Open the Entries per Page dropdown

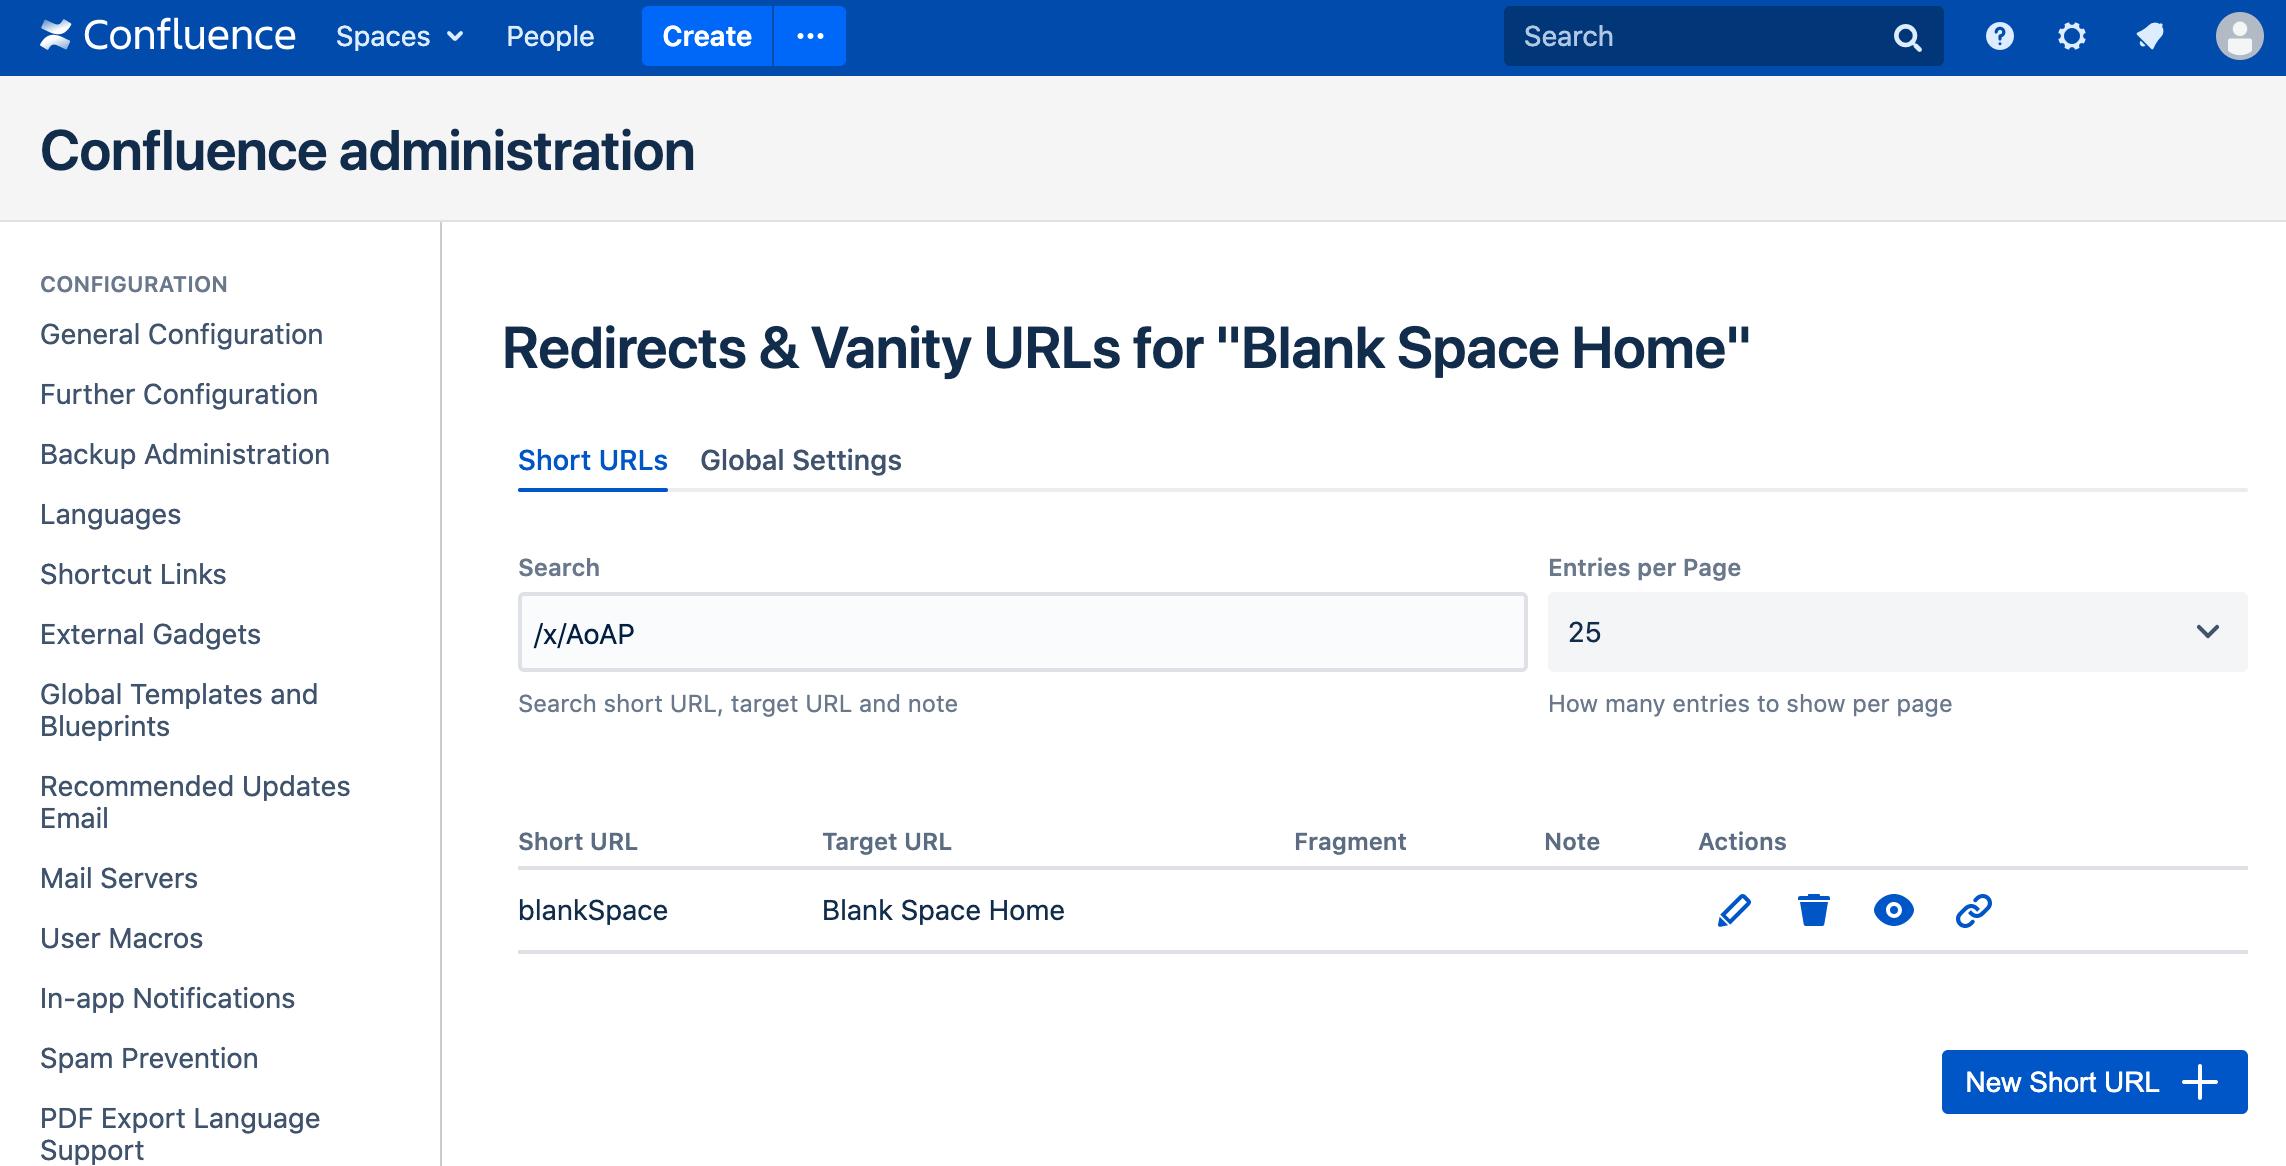coord(1897,632)
